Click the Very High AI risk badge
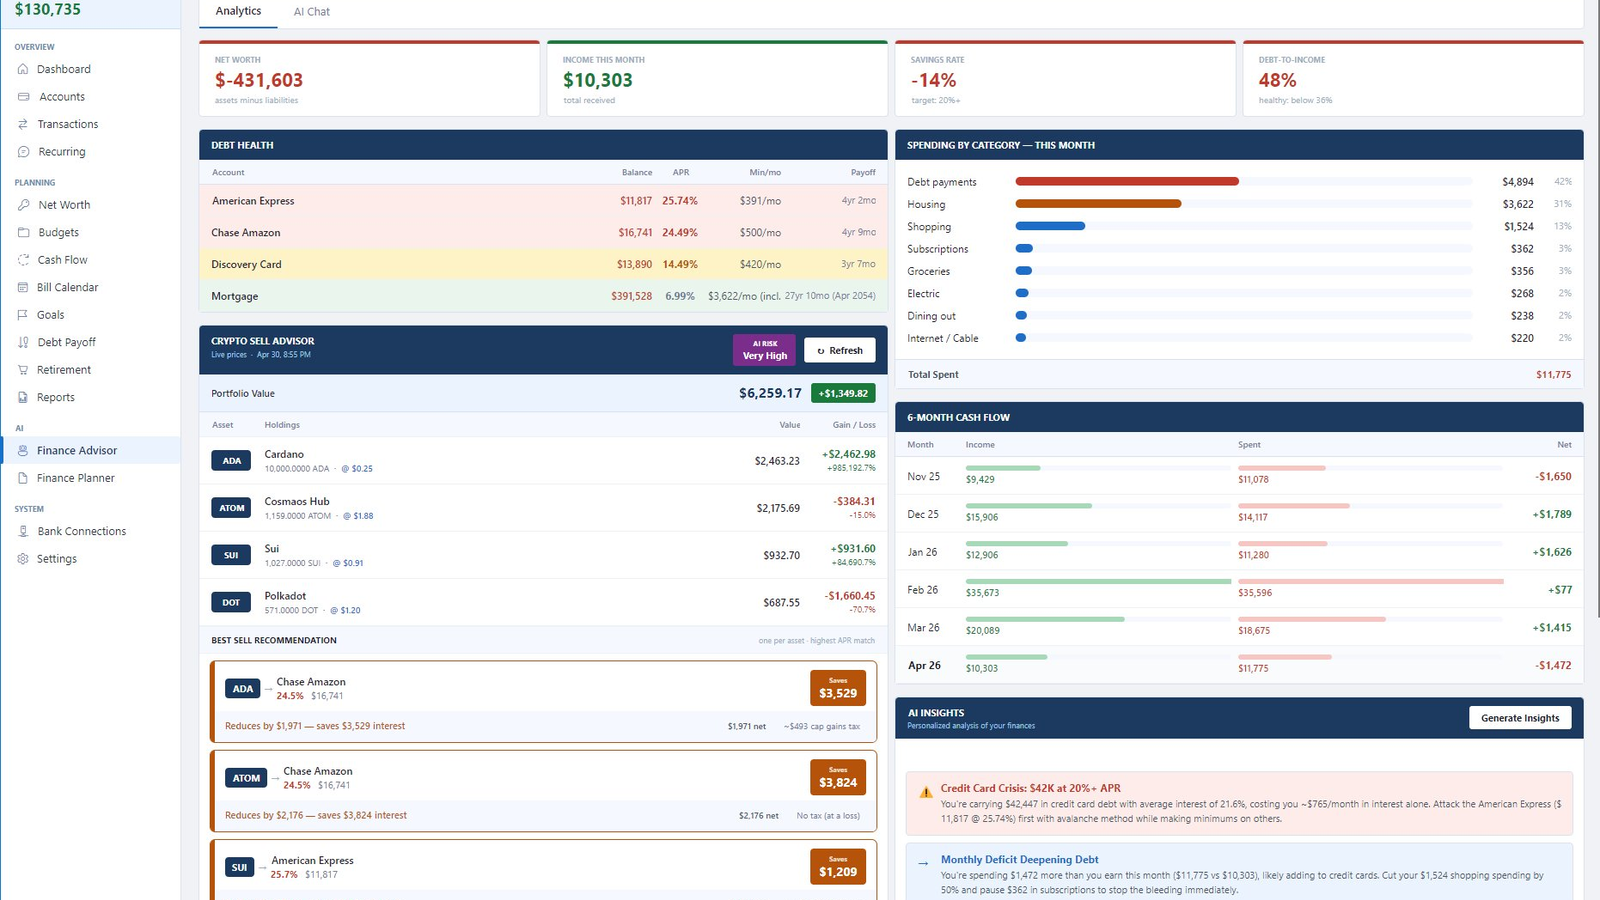Viewport: 1600px width, 900px height. coord(765,350)
